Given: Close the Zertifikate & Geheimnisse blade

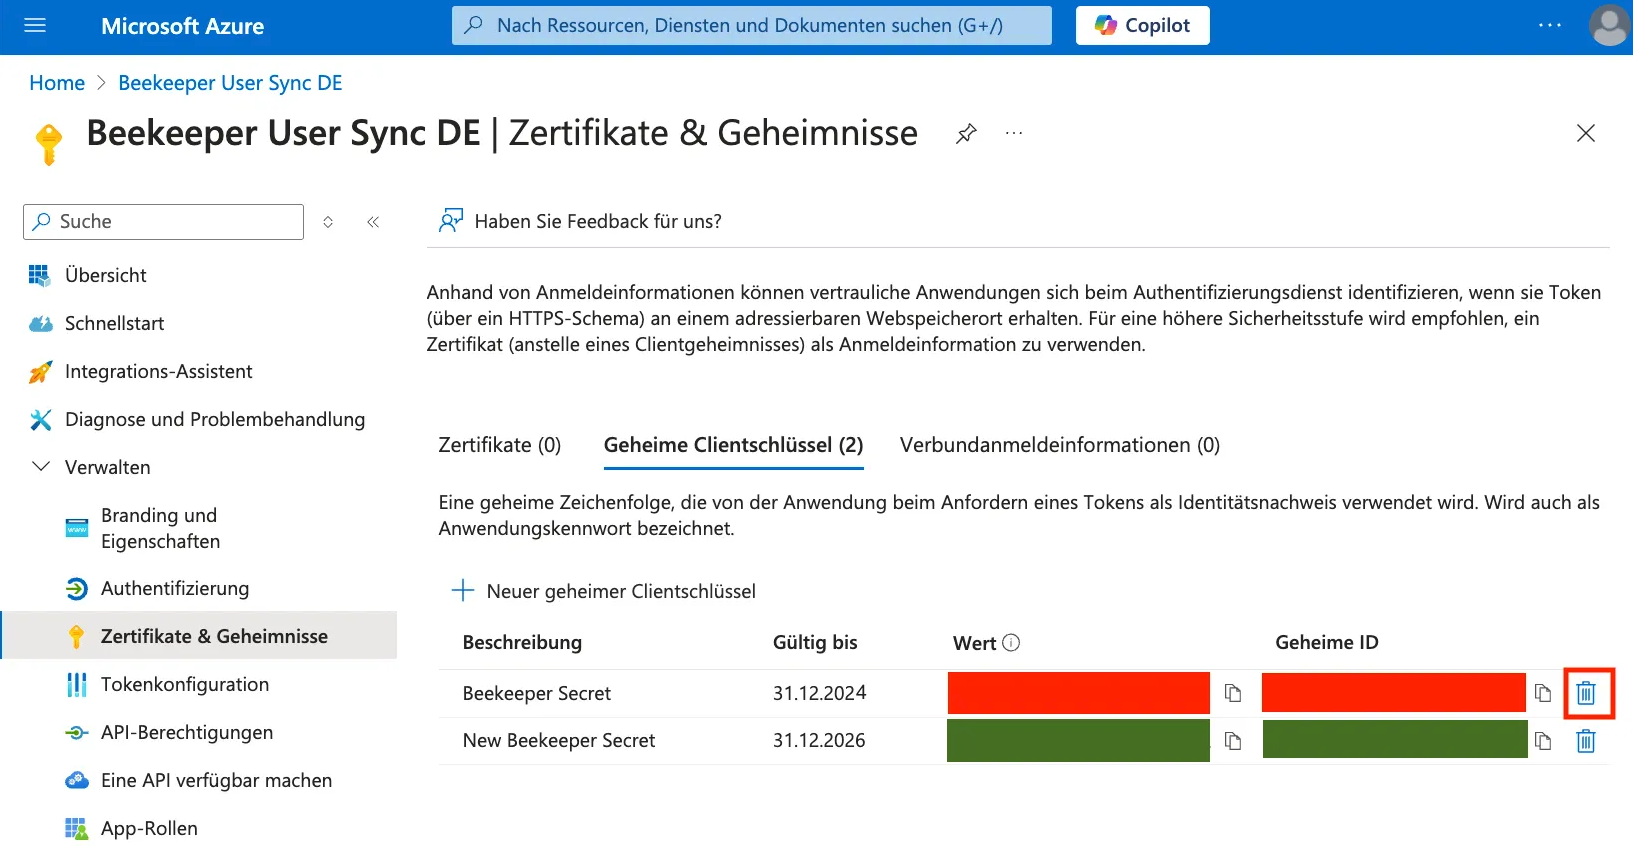Looking at the screenshot, I should [x=1585, y=133].
